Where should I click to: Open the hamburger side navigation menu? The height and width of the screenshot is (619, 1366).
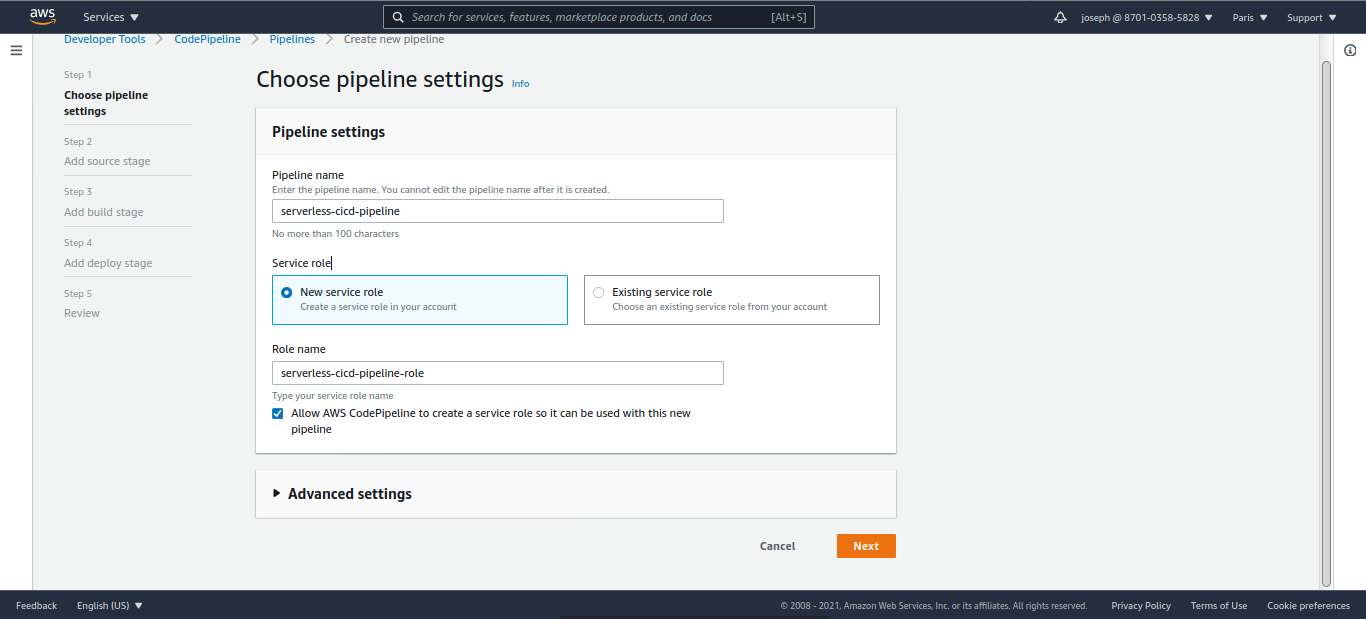(16, 50)
